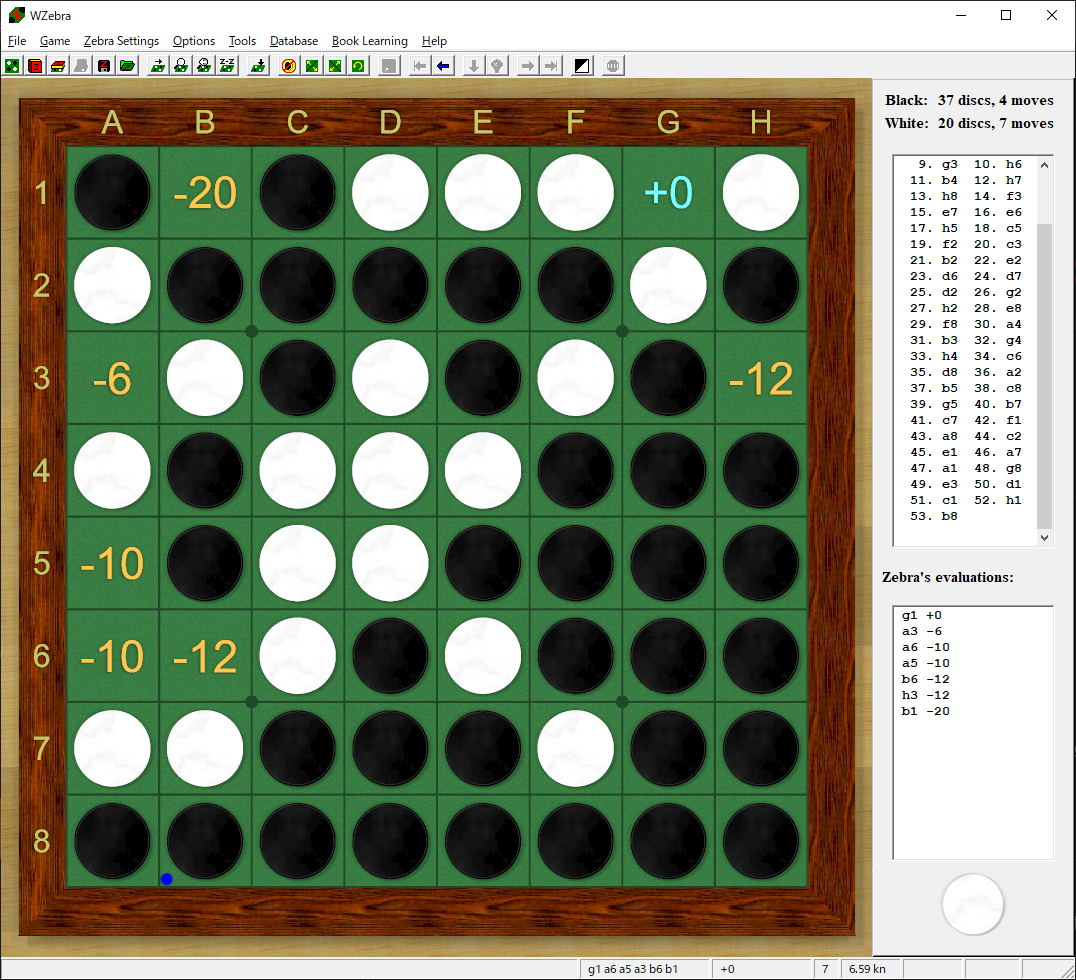
Task: Open the Options menu
Action: 194,41
